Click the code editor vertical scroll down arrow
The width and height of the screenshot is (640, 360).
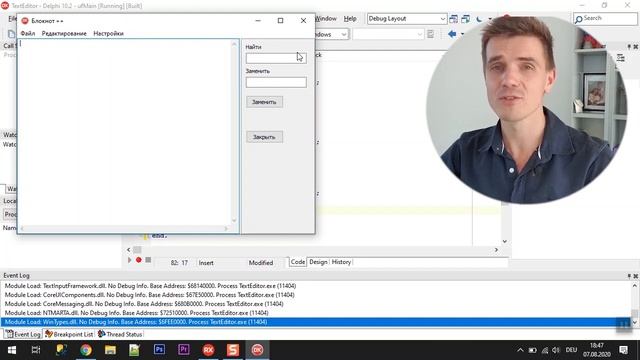pyautogui.click(x=505, y=241)
